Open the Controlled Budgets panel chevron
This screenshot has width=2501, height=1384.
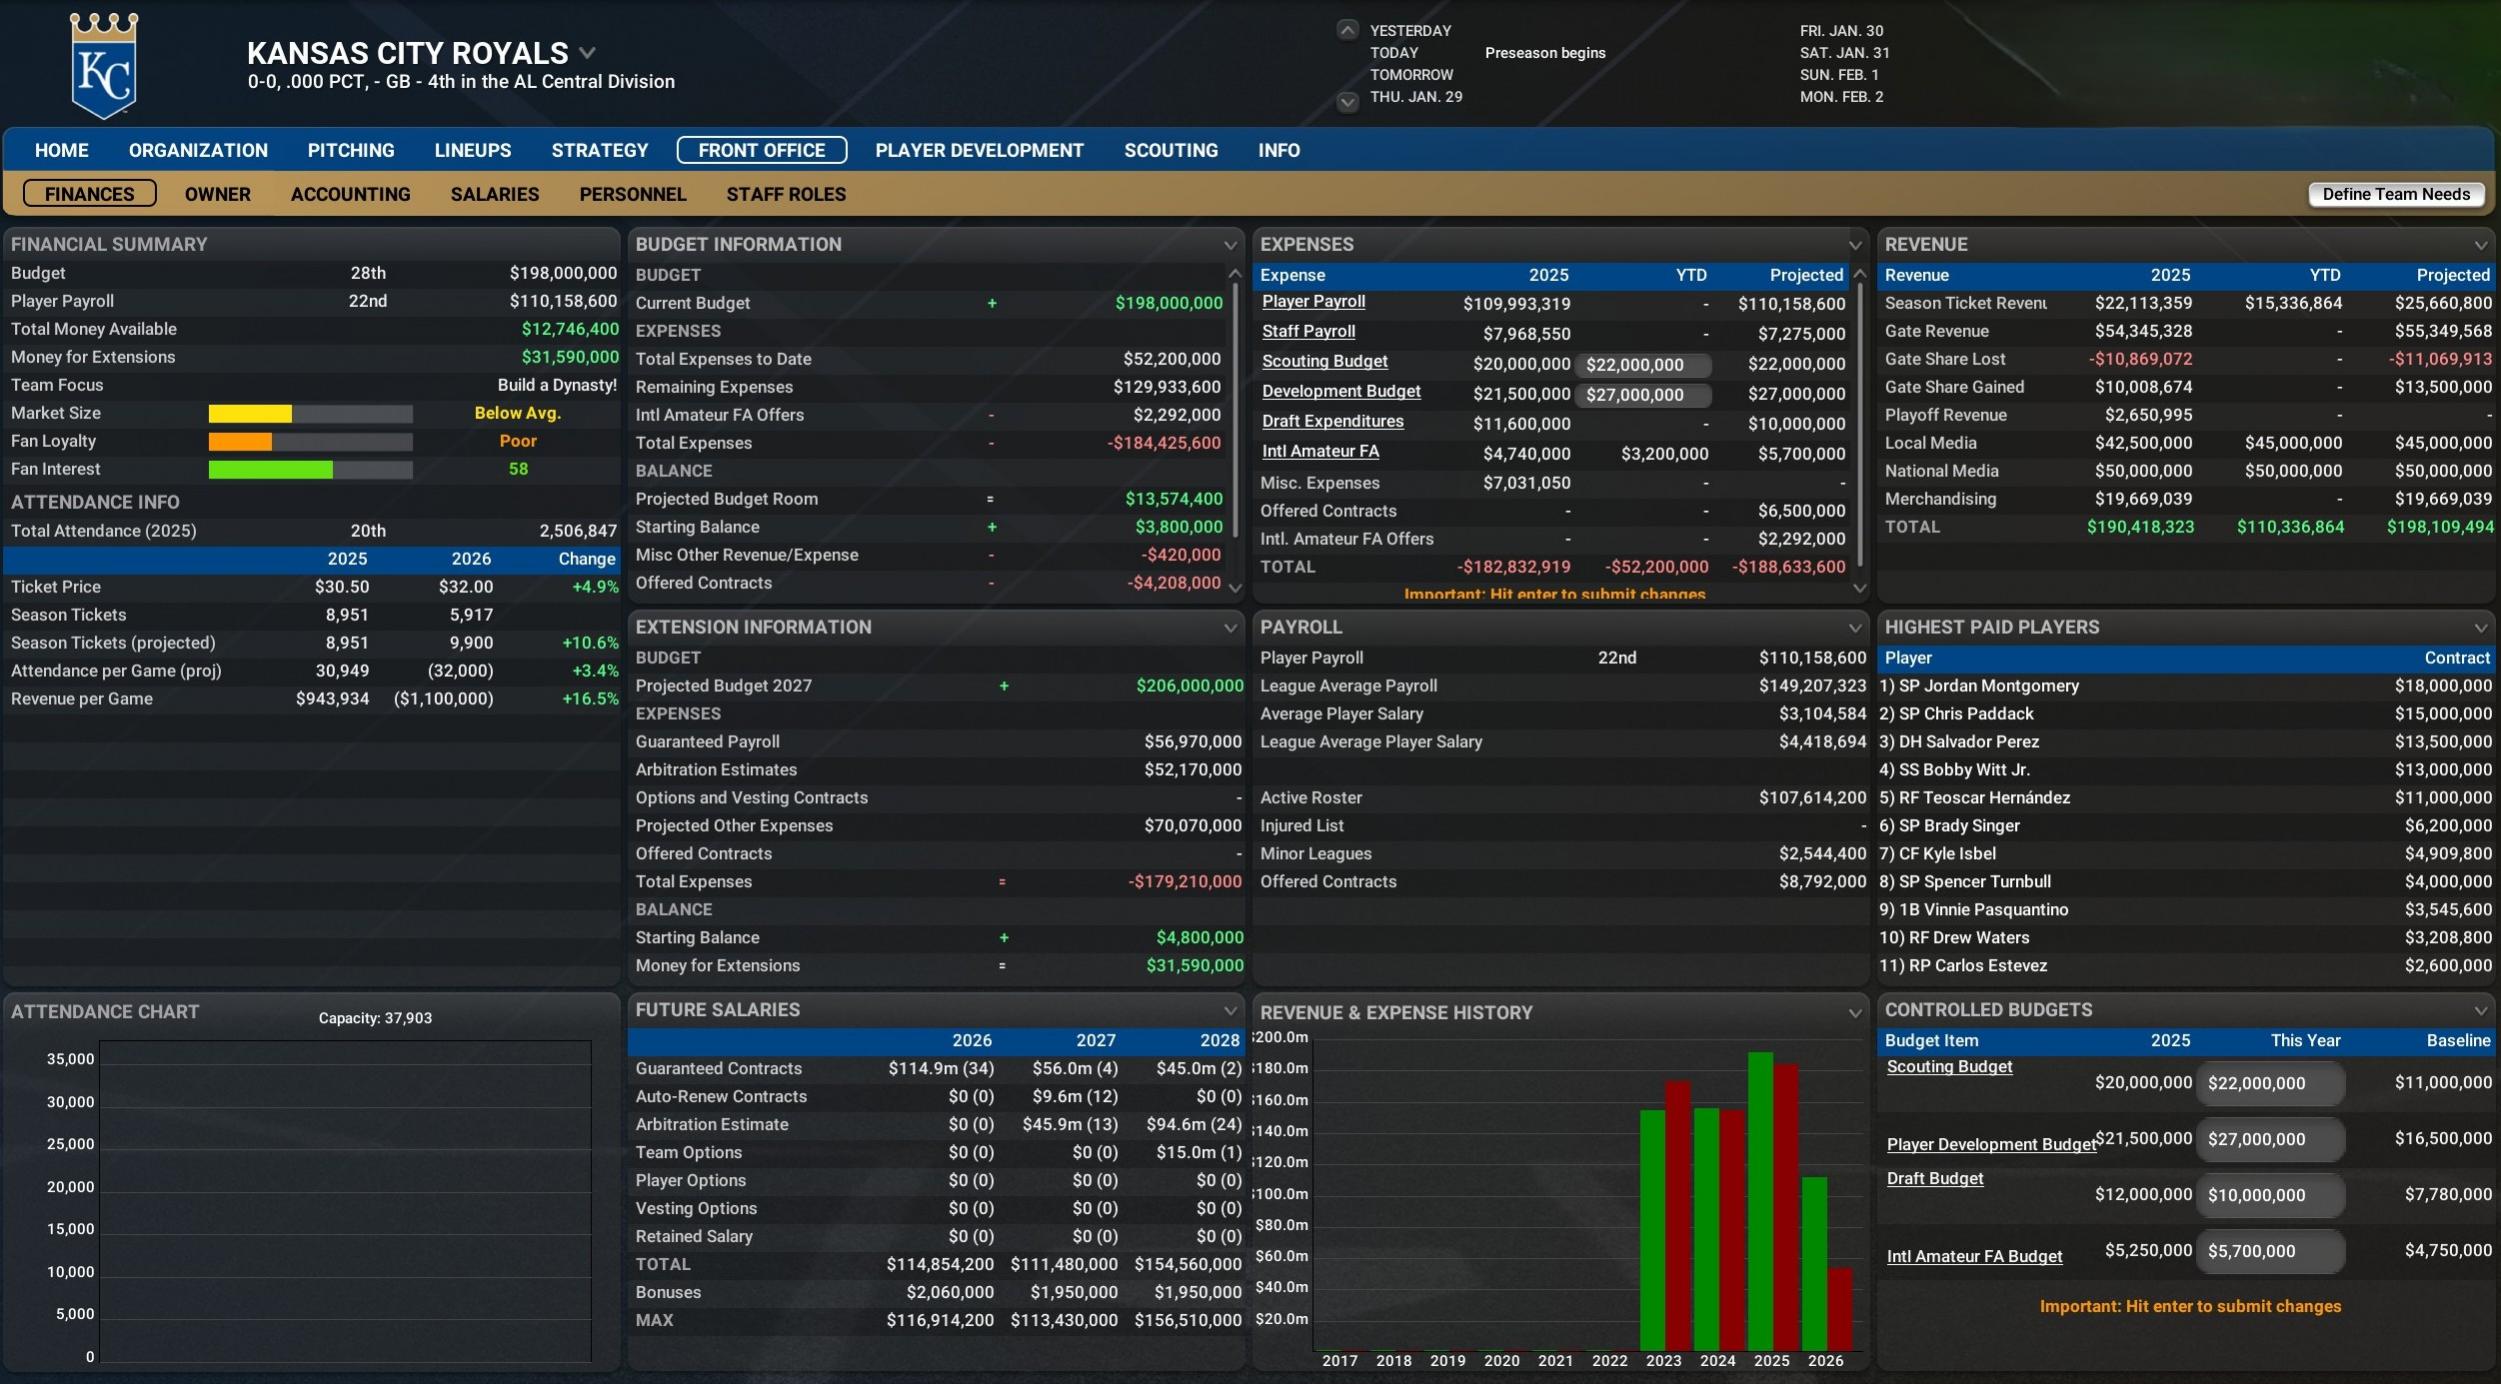point(2480,1011)
